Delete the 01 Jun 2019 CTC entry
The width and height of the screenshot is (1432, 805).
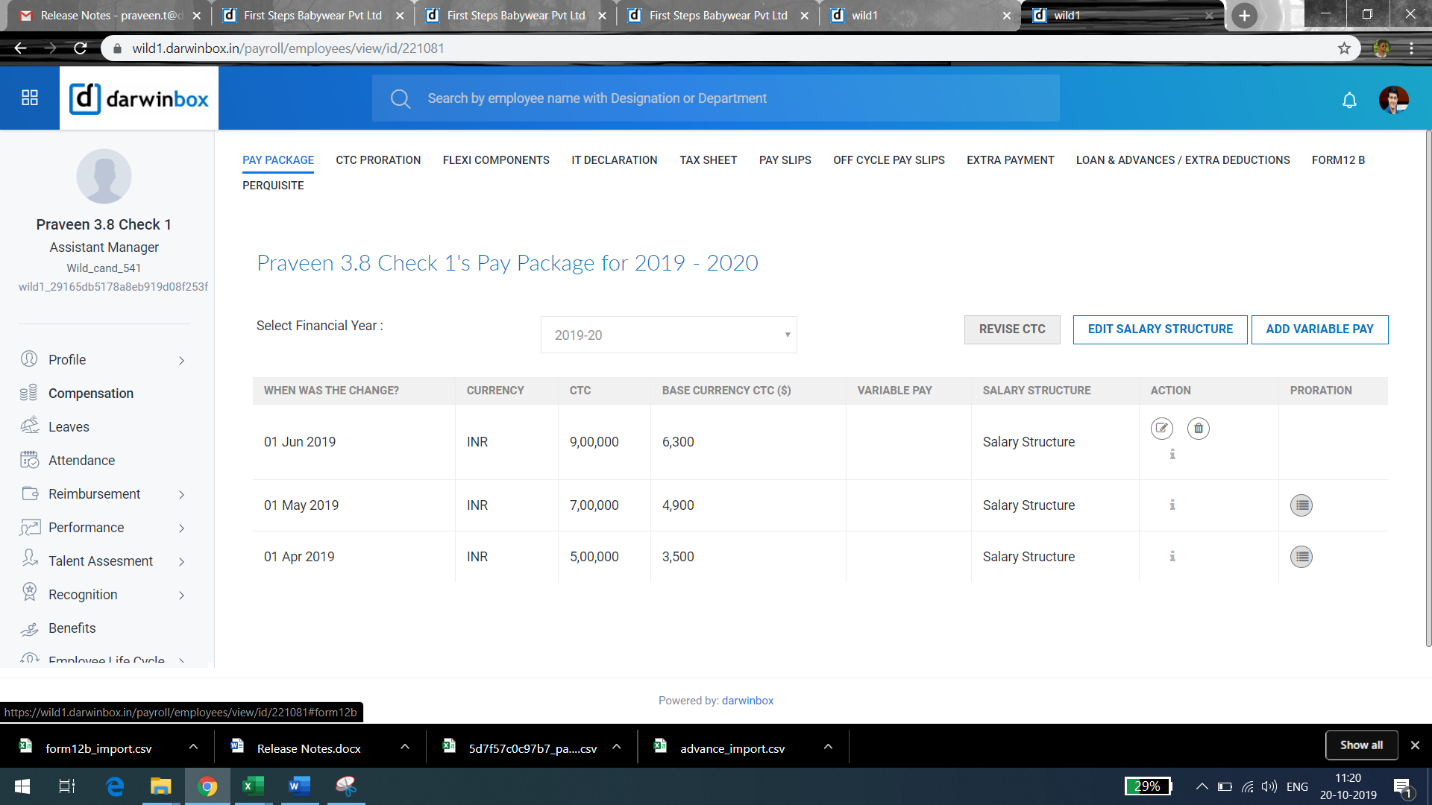coord(1198,429)
